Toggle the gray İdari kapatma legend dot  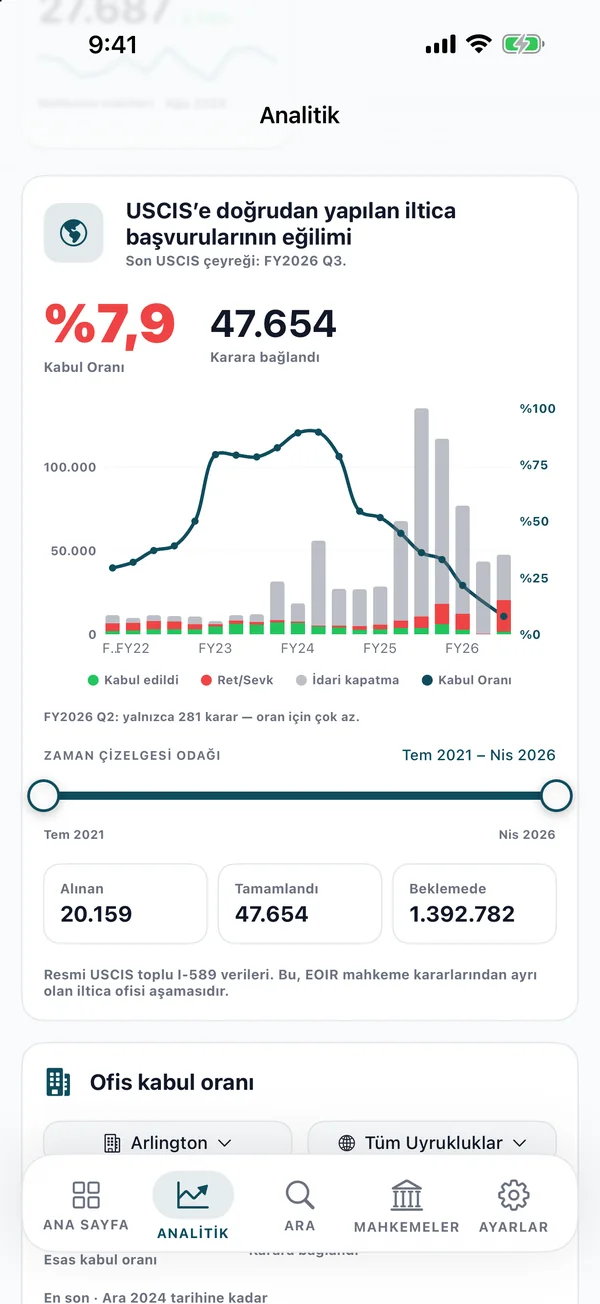[302, 680]
